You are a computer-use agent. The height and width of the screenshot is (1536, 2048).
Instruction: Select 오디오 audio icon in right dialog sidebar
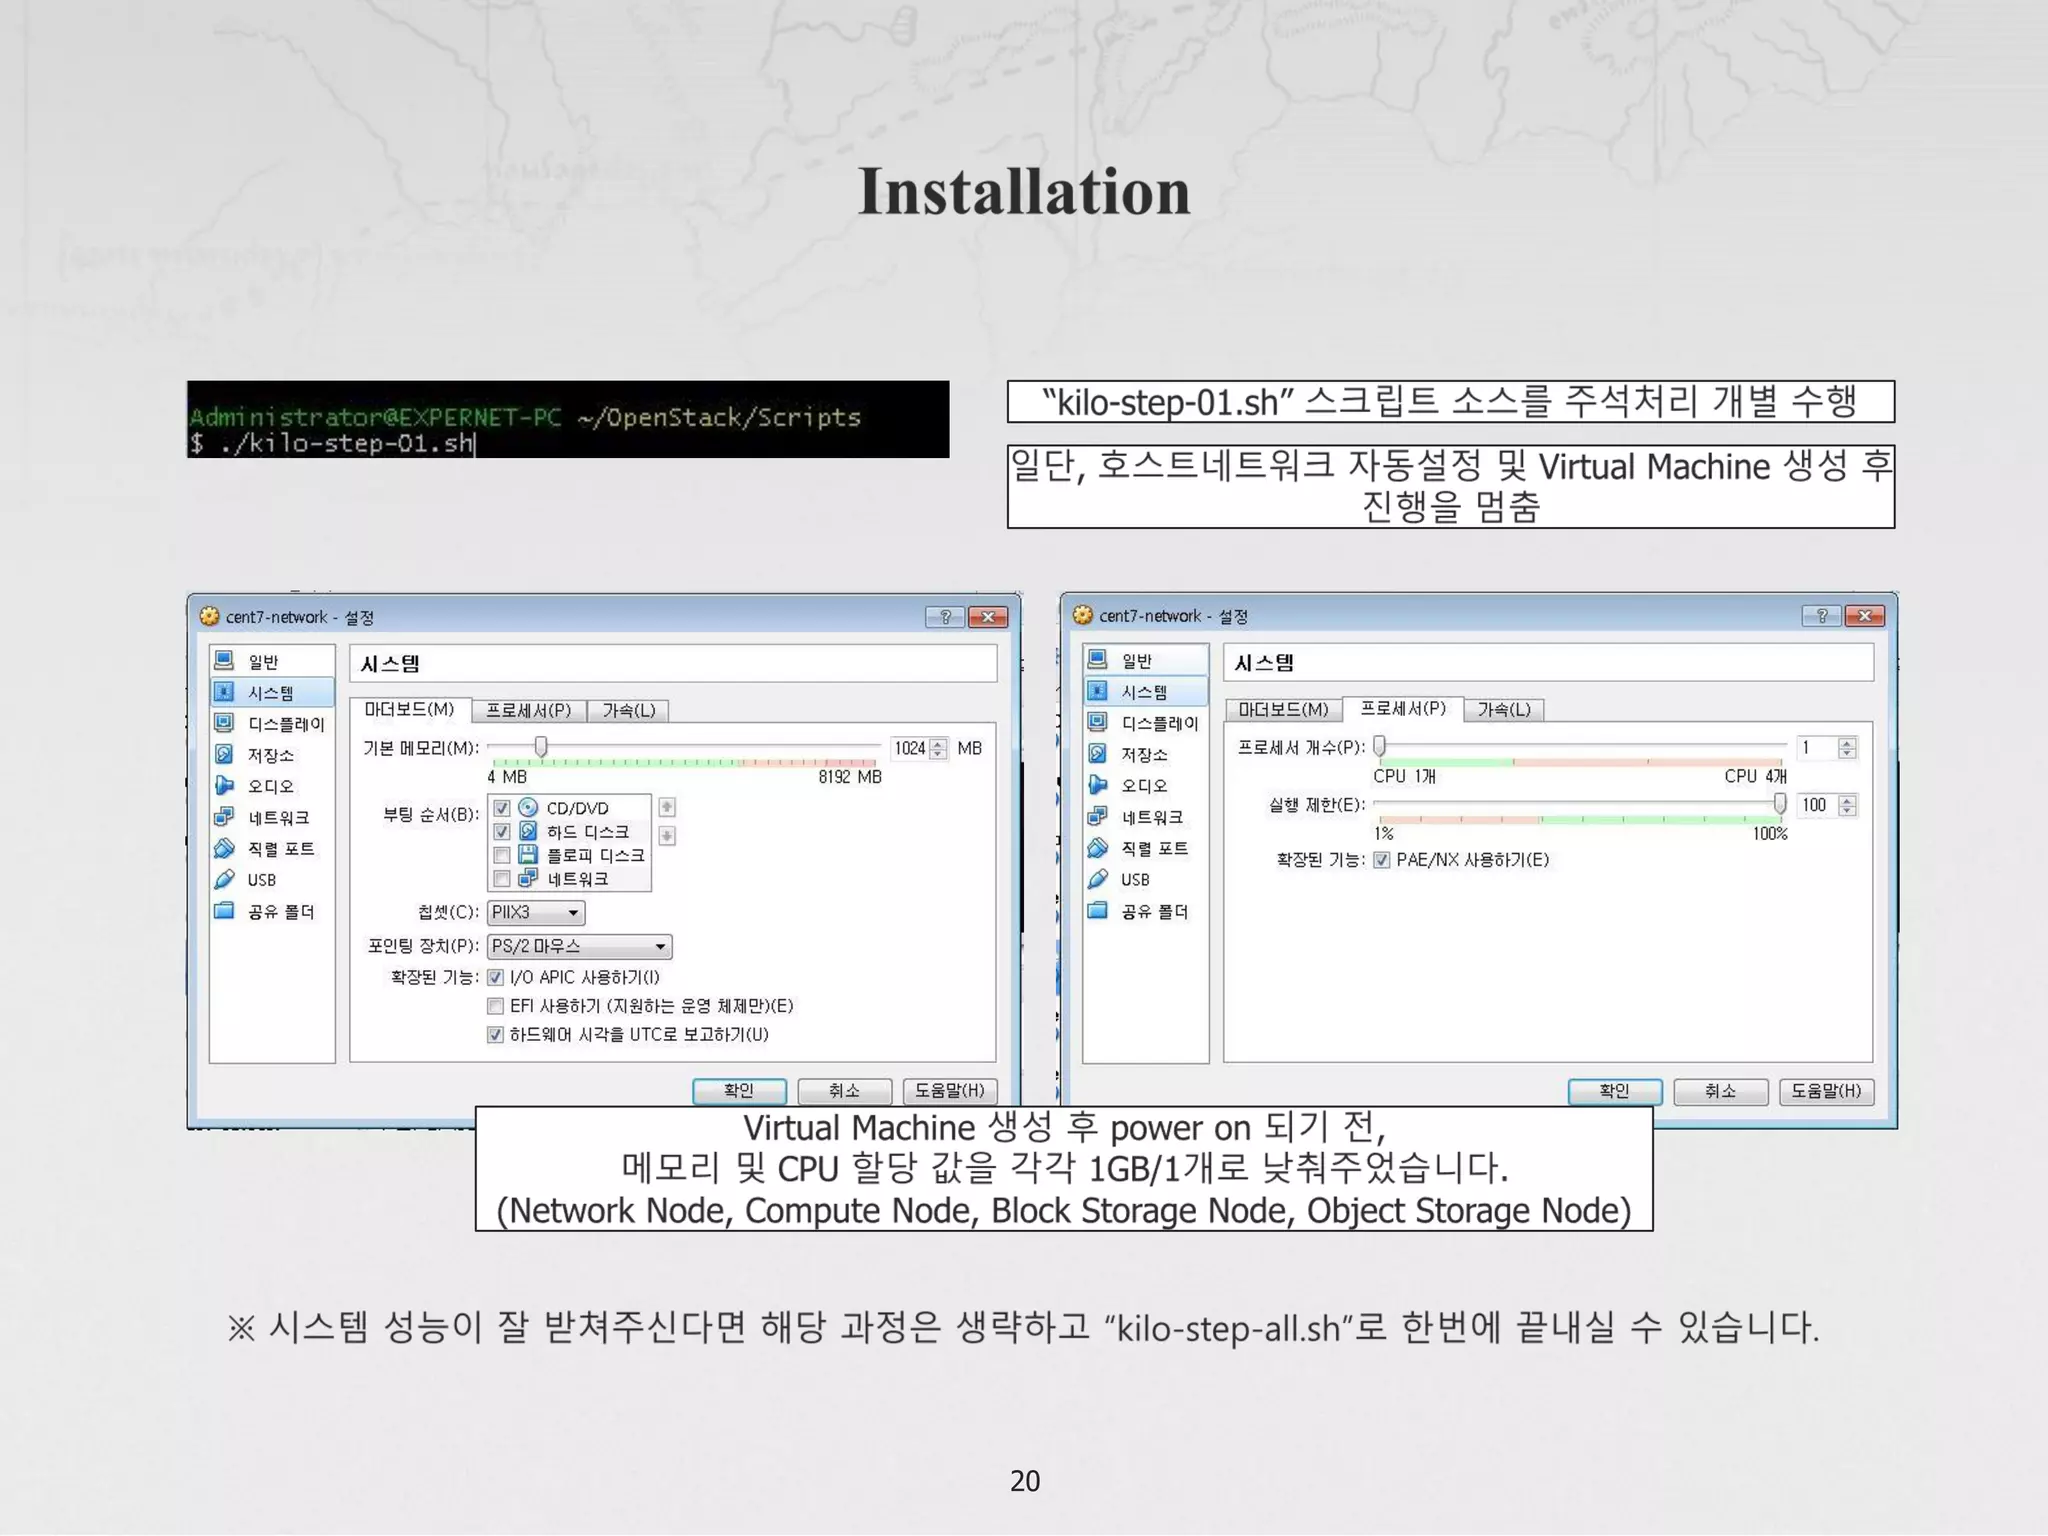click(x=1098, y=785)
